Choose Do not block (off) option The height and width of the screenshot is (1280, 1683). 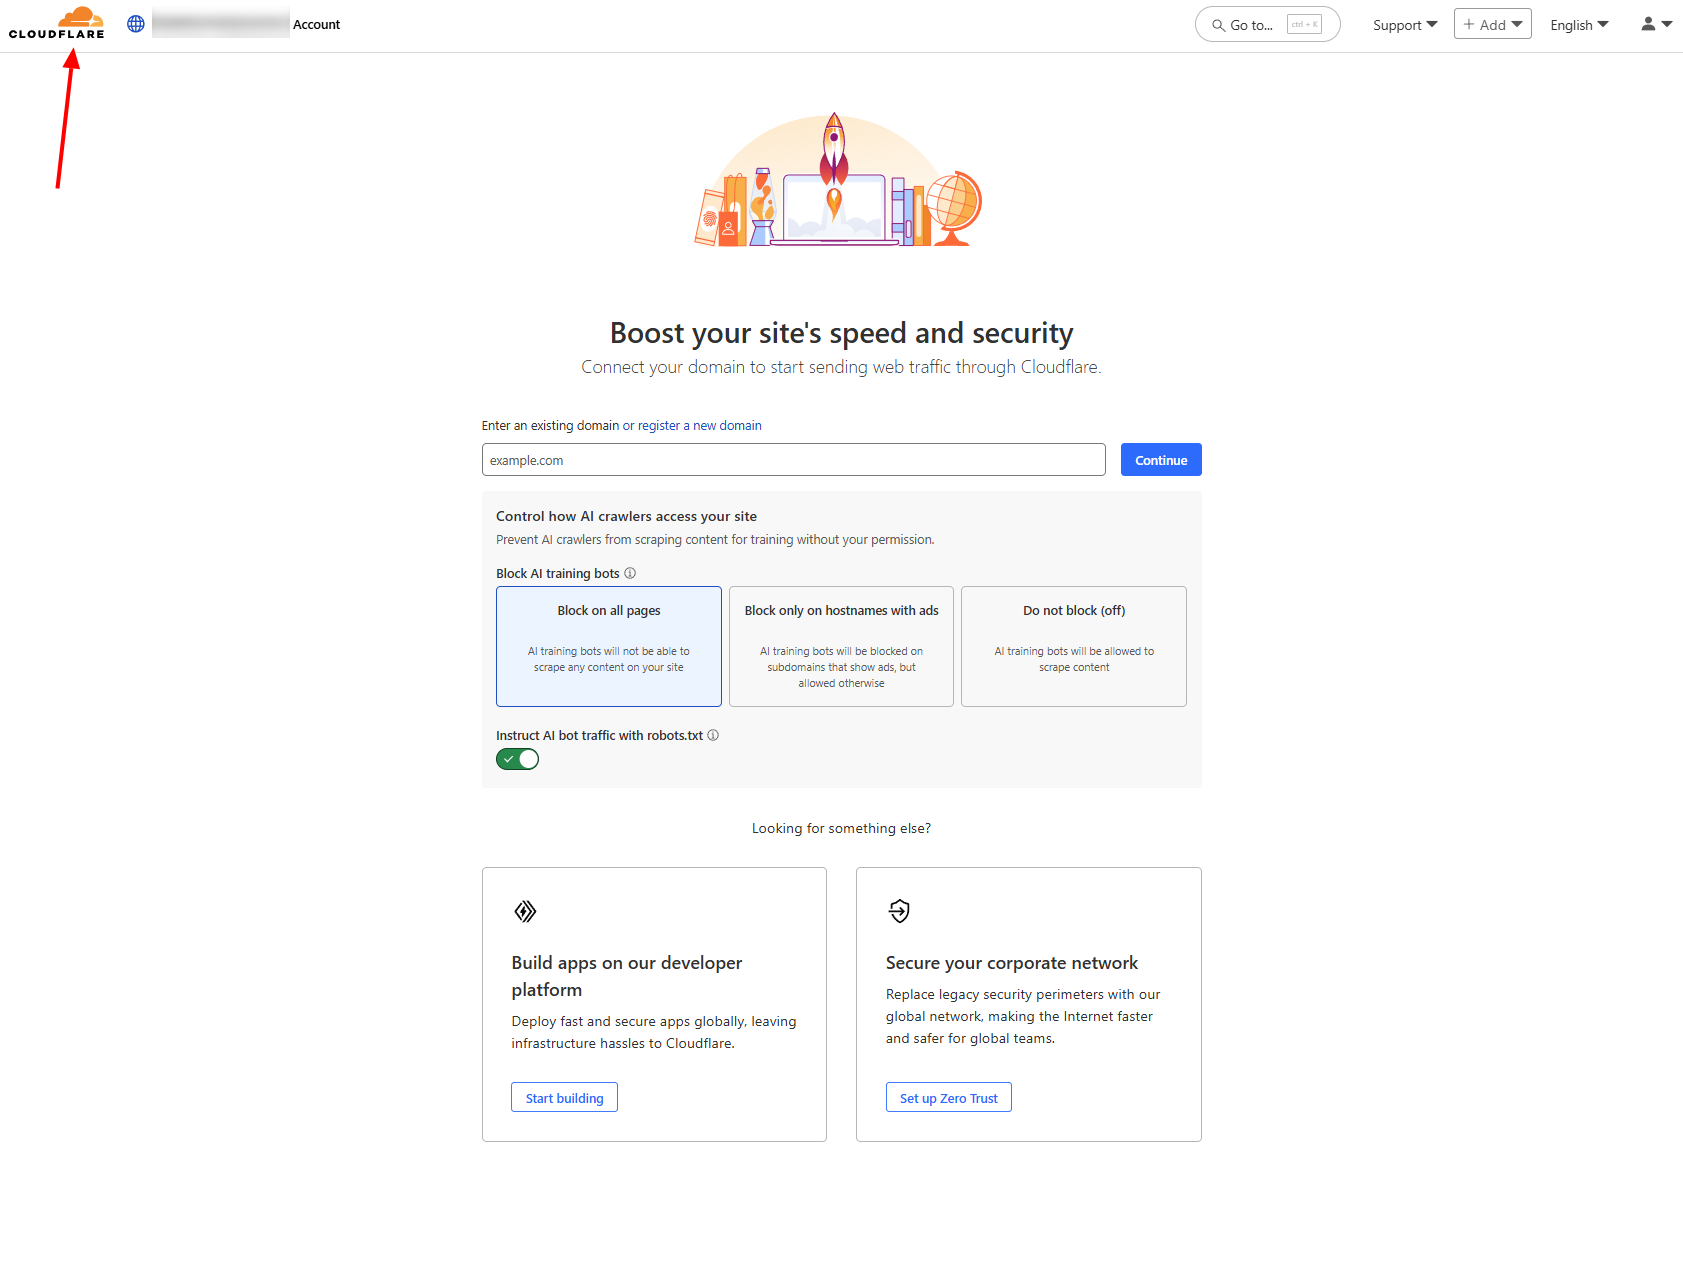click(1073, 646)
